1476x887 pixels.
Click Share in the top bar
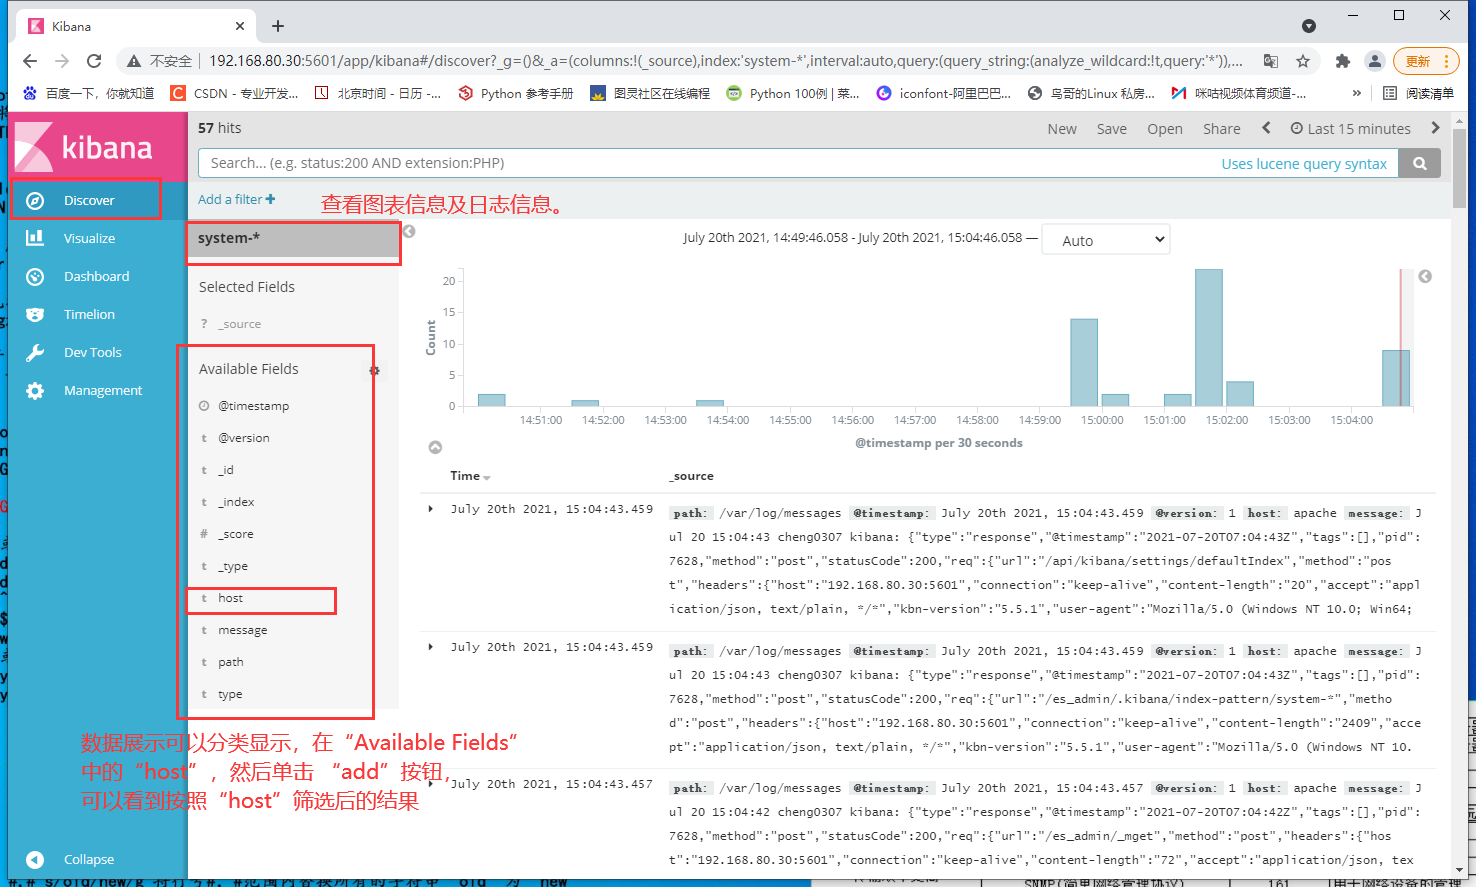1221,129
